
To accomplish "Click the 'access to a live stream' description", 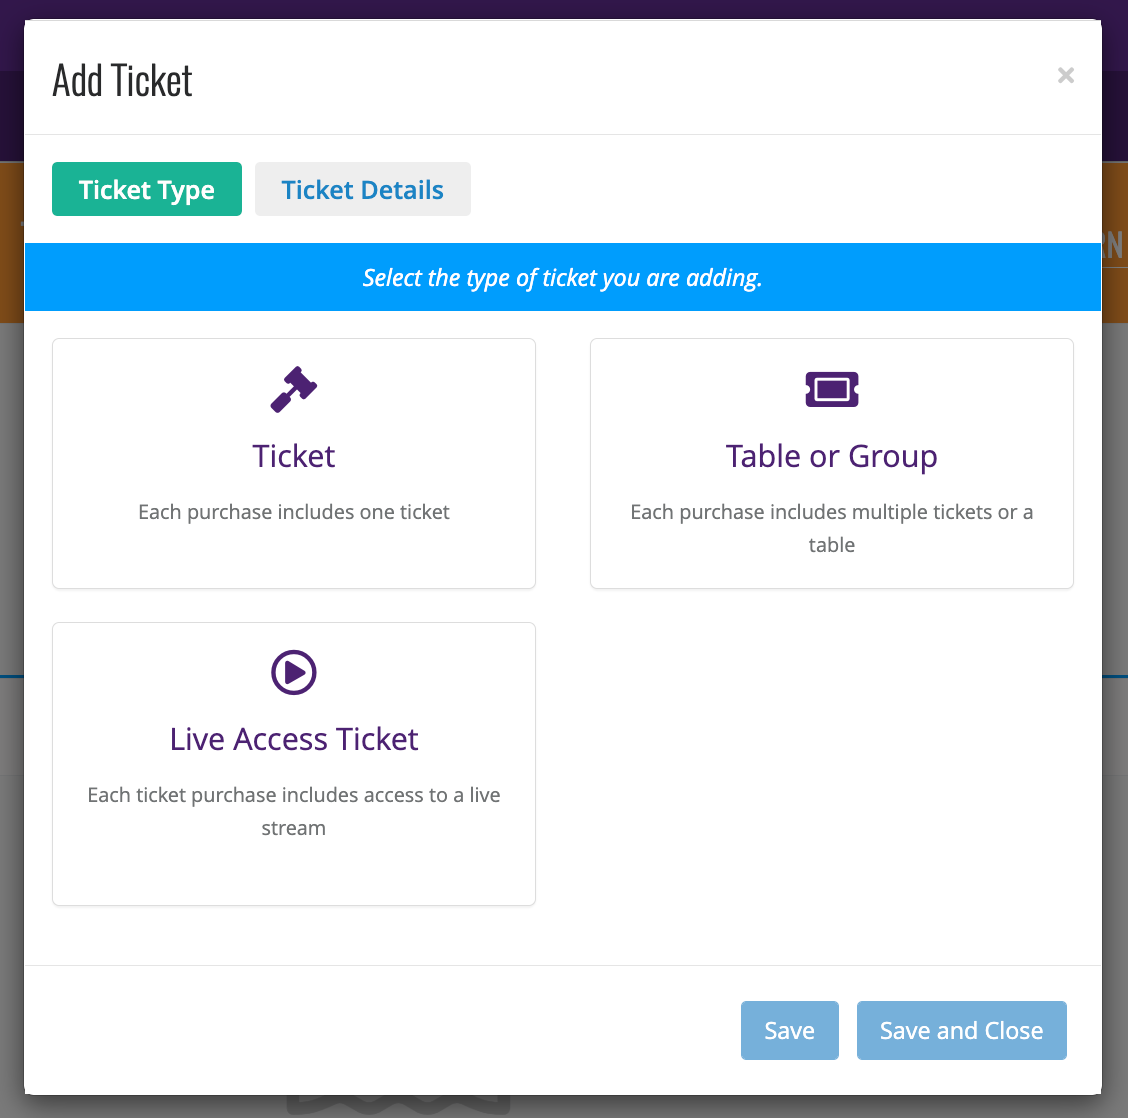I will pos(294,811).
